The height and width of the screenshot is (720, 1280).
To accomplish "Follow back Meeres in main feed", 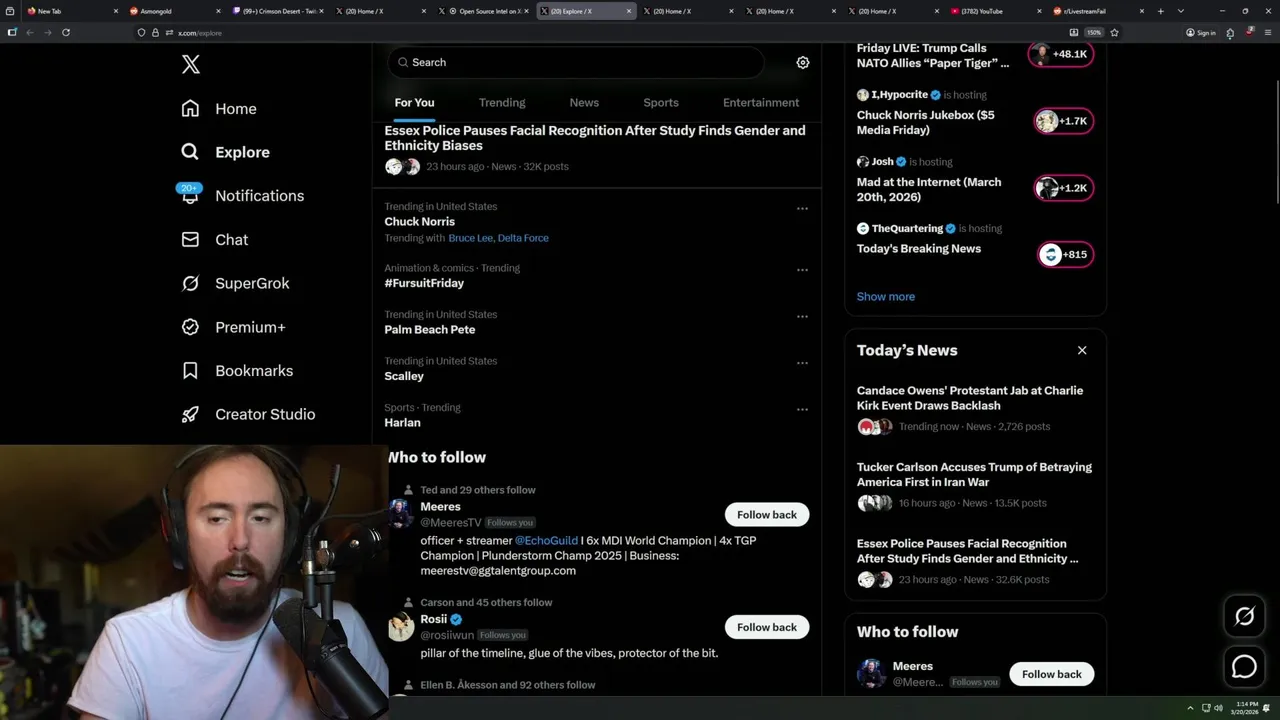I will pos(767,515).
